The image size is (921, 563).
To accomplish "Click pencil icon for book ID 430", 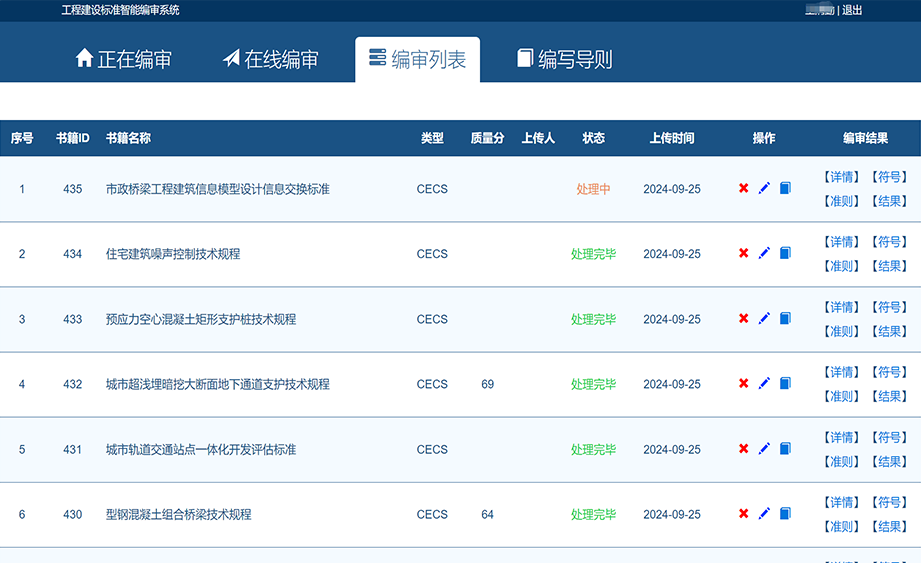I will (764, 513).
